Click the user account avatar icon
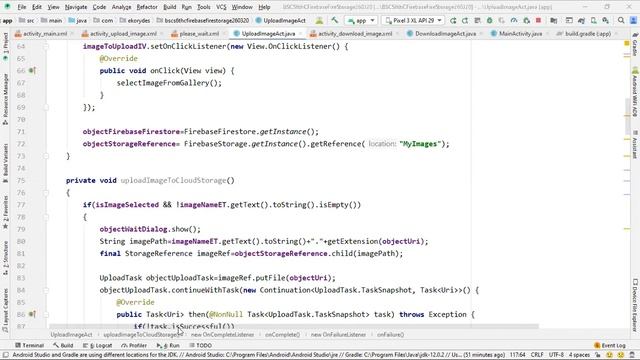 pyautogui.click(x=633, y=20)
